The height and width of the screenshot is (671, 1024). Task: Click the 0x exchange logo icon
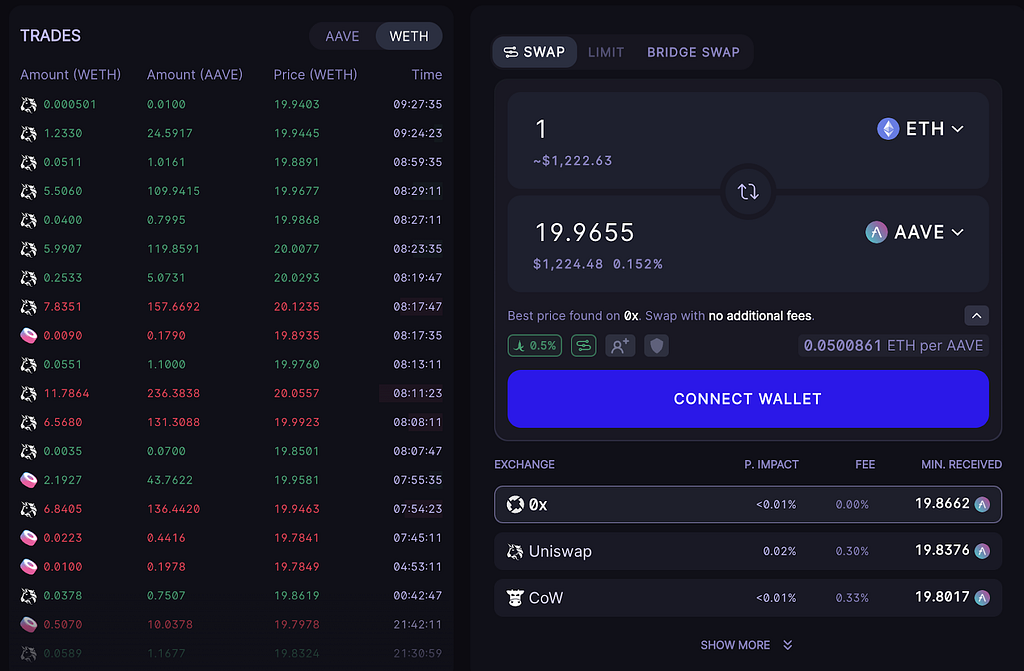515,504
